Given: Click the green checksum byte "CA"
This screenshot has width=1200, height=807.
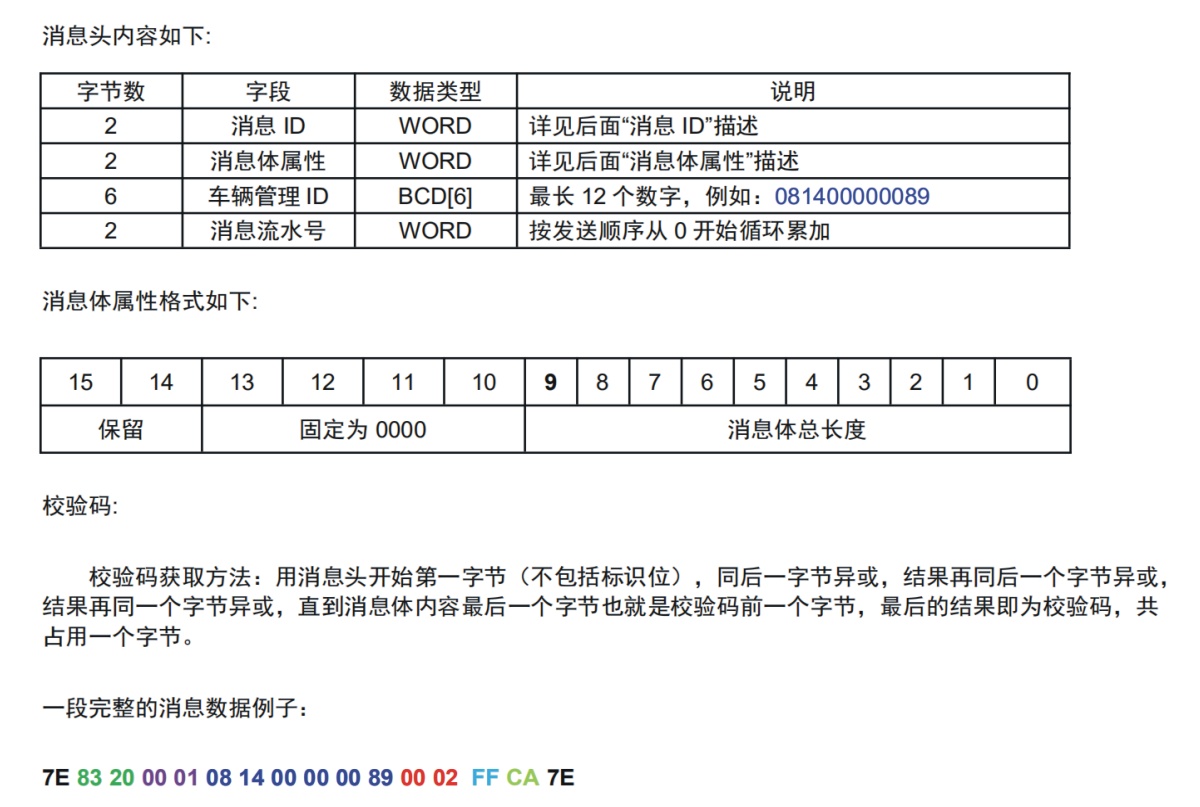Looking at the screenshot, I should 522,778.
